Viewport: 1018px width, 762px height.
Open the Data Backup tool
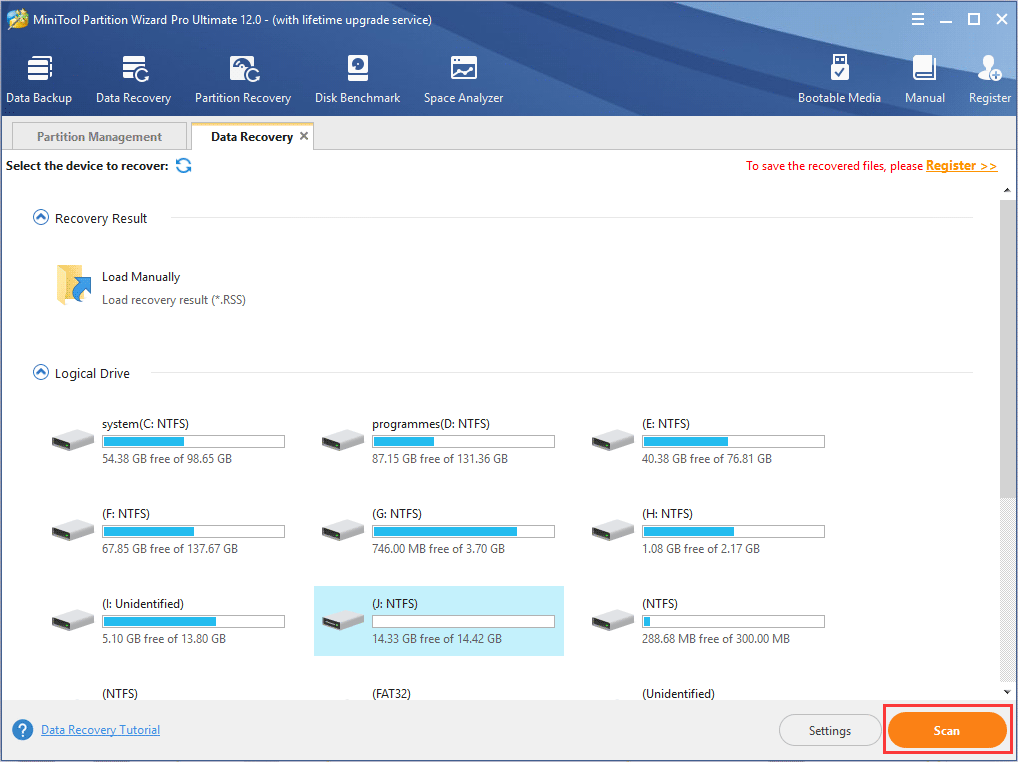pos(39,80)
